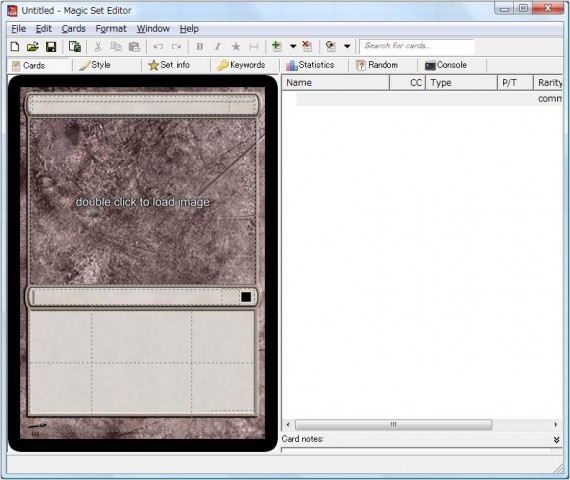Open the Edit menu

44,29
